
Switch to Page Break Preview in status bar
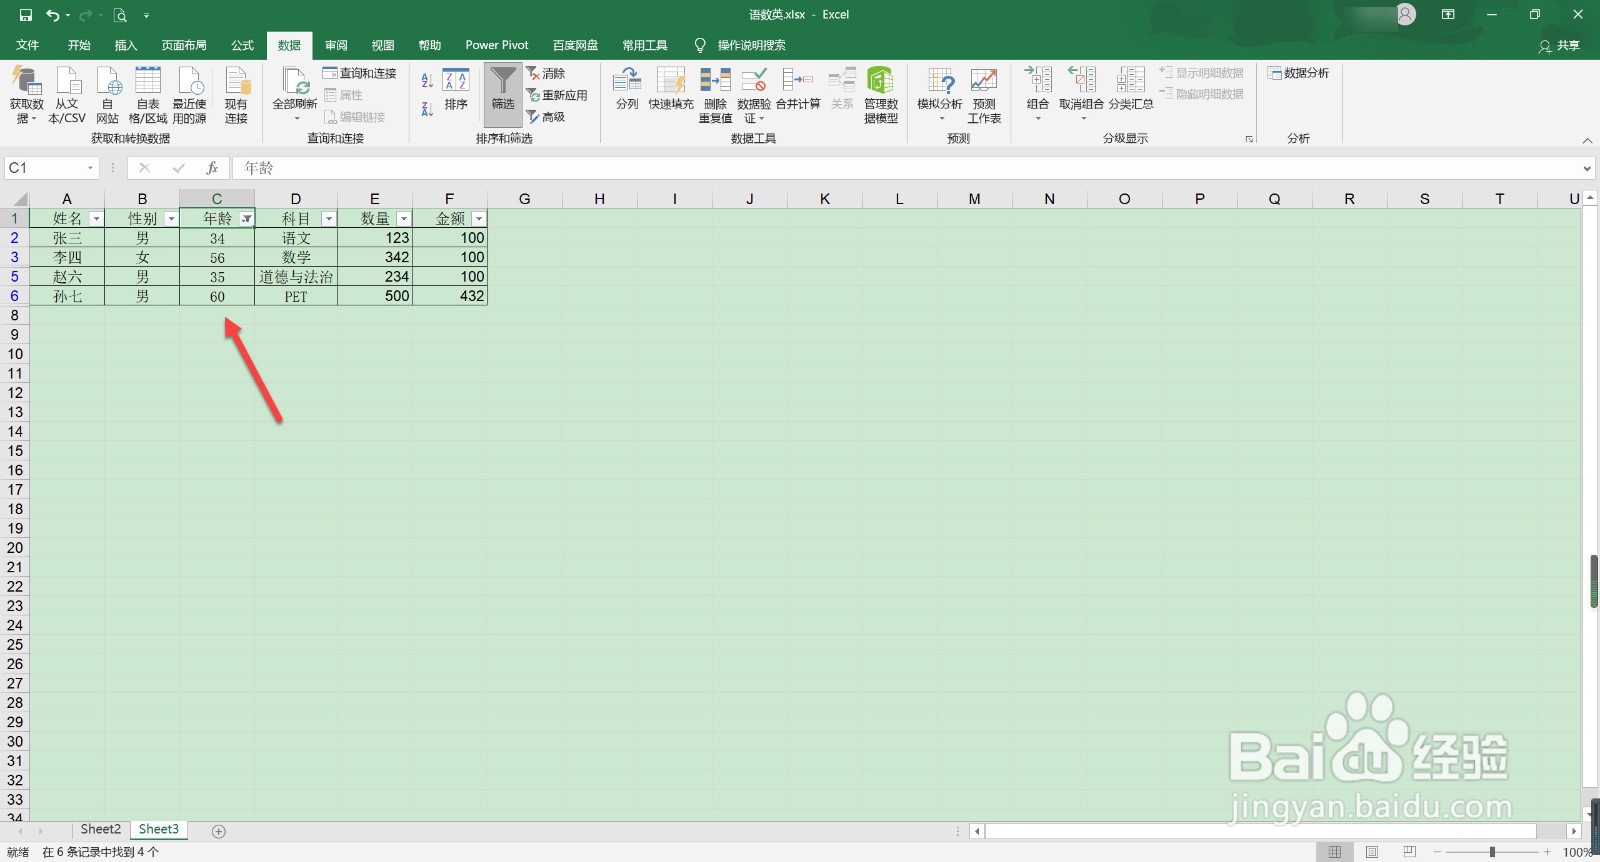pos(1409,852)
